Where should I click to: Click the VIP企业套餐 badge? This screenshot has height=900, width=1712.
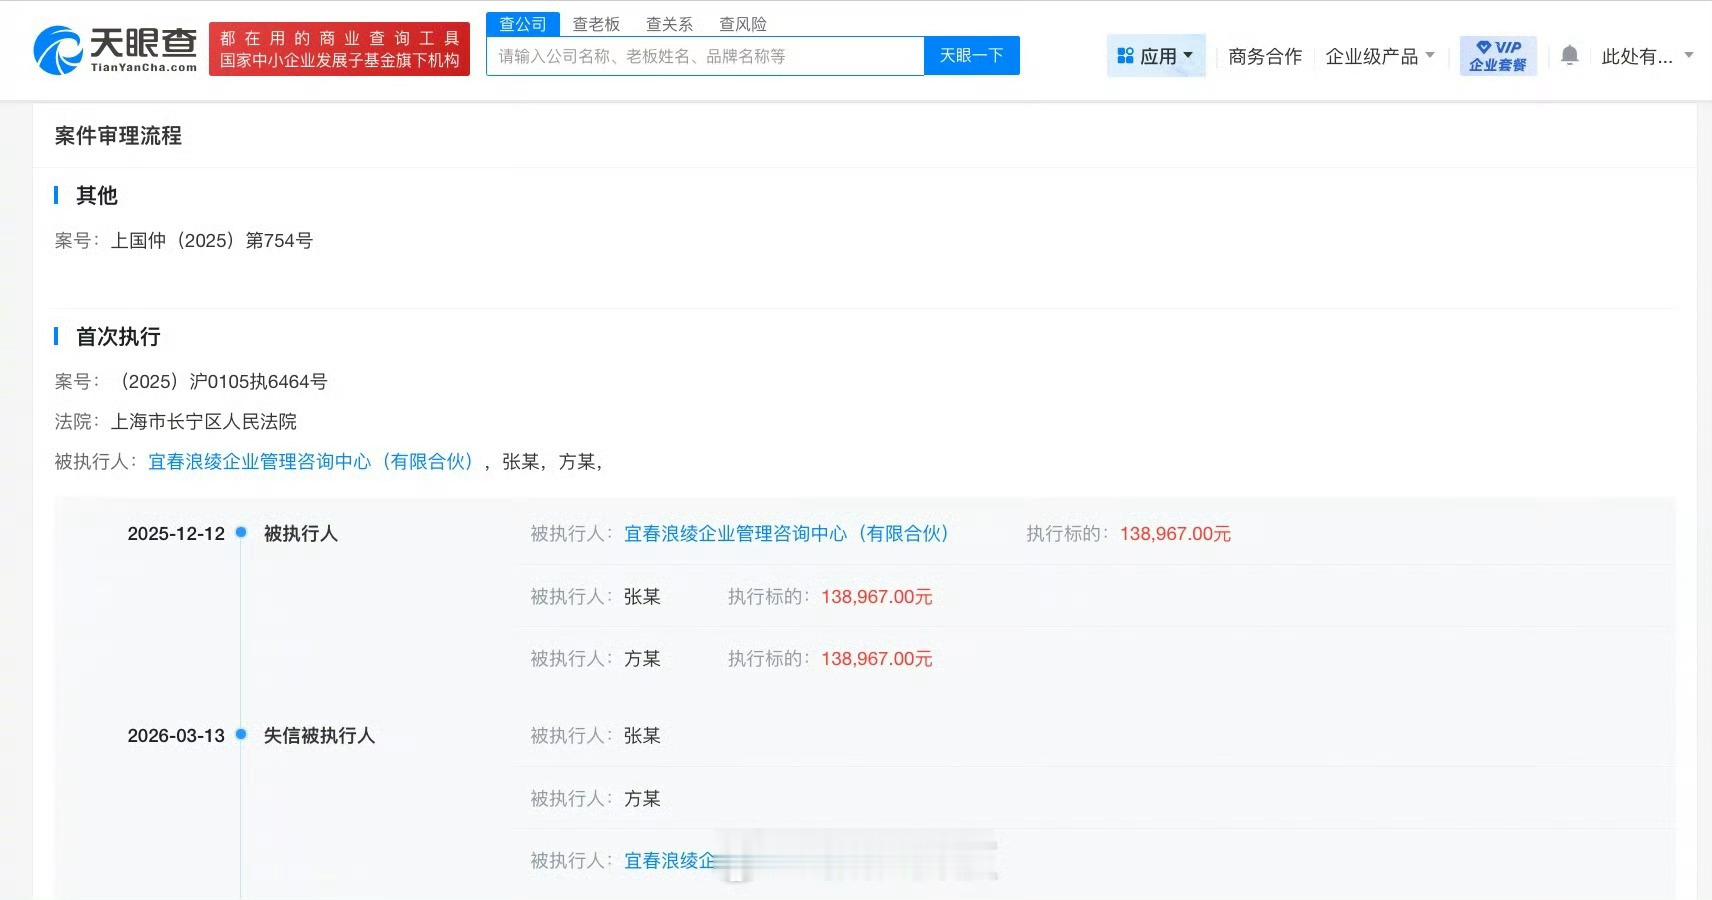(x=1497, y=55)
